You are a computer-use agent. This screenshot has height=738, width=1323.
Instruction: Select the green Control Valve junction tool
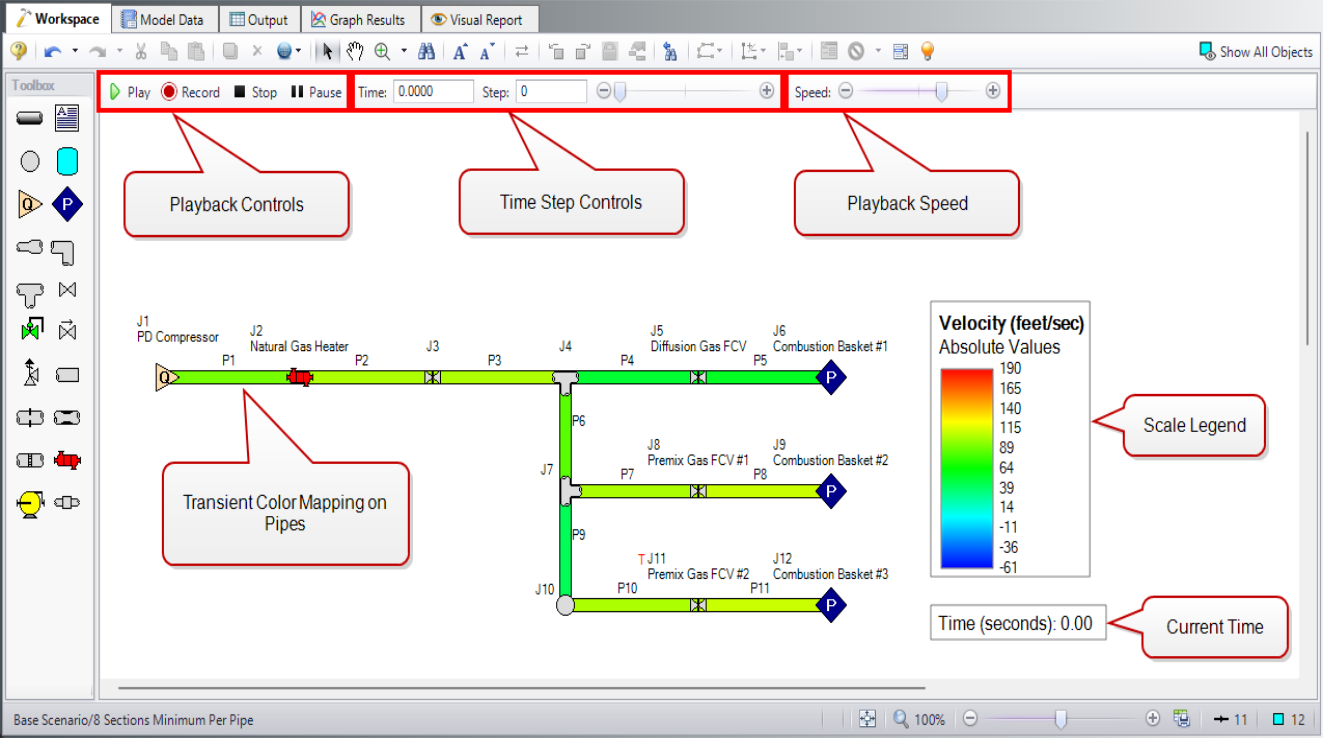(29, 330)
